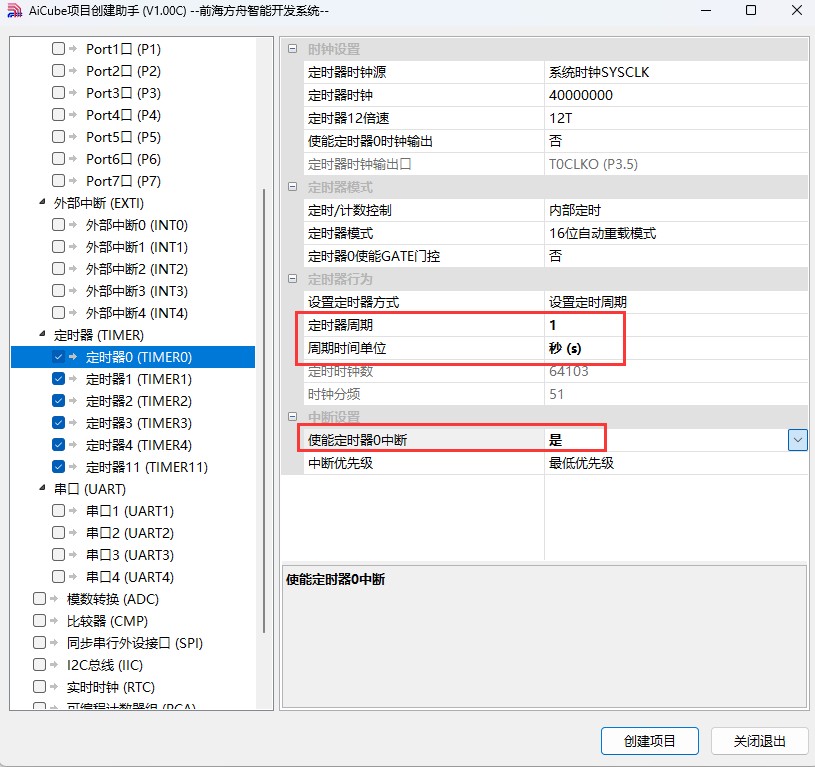The width and height of the screenshot is (815, 767).
Task: Click the arrow icon beside Port2口 (P2)
Action: click(x=73, y=71)
